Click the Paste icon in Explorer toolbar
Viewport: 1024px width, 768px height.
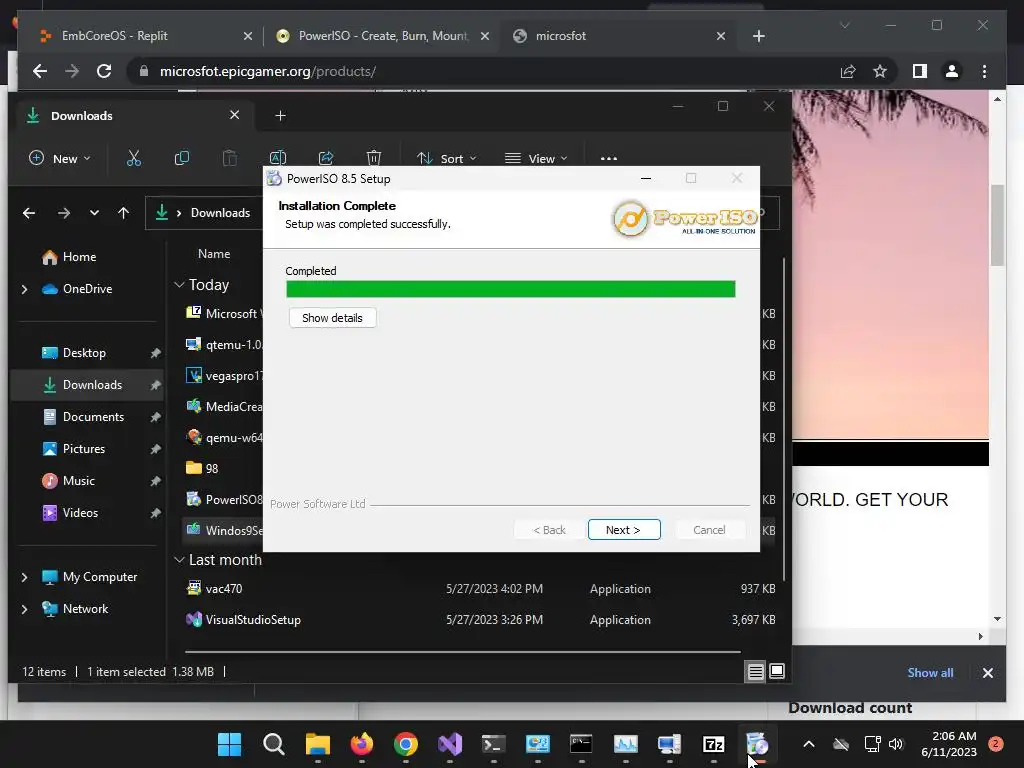click(229, 158)
